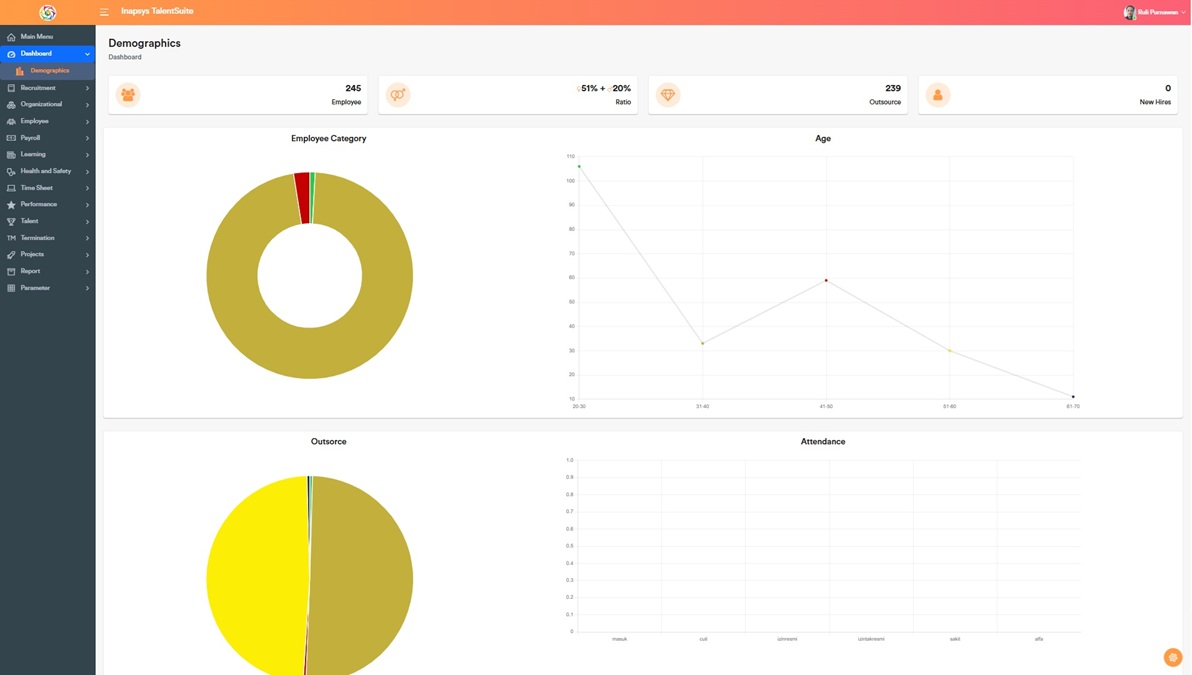Toggle the hamburger sidebar menu
Image resolution: width=1192 pixels, height=675 pixels.
pyautogui.click(x=104, y=12)
